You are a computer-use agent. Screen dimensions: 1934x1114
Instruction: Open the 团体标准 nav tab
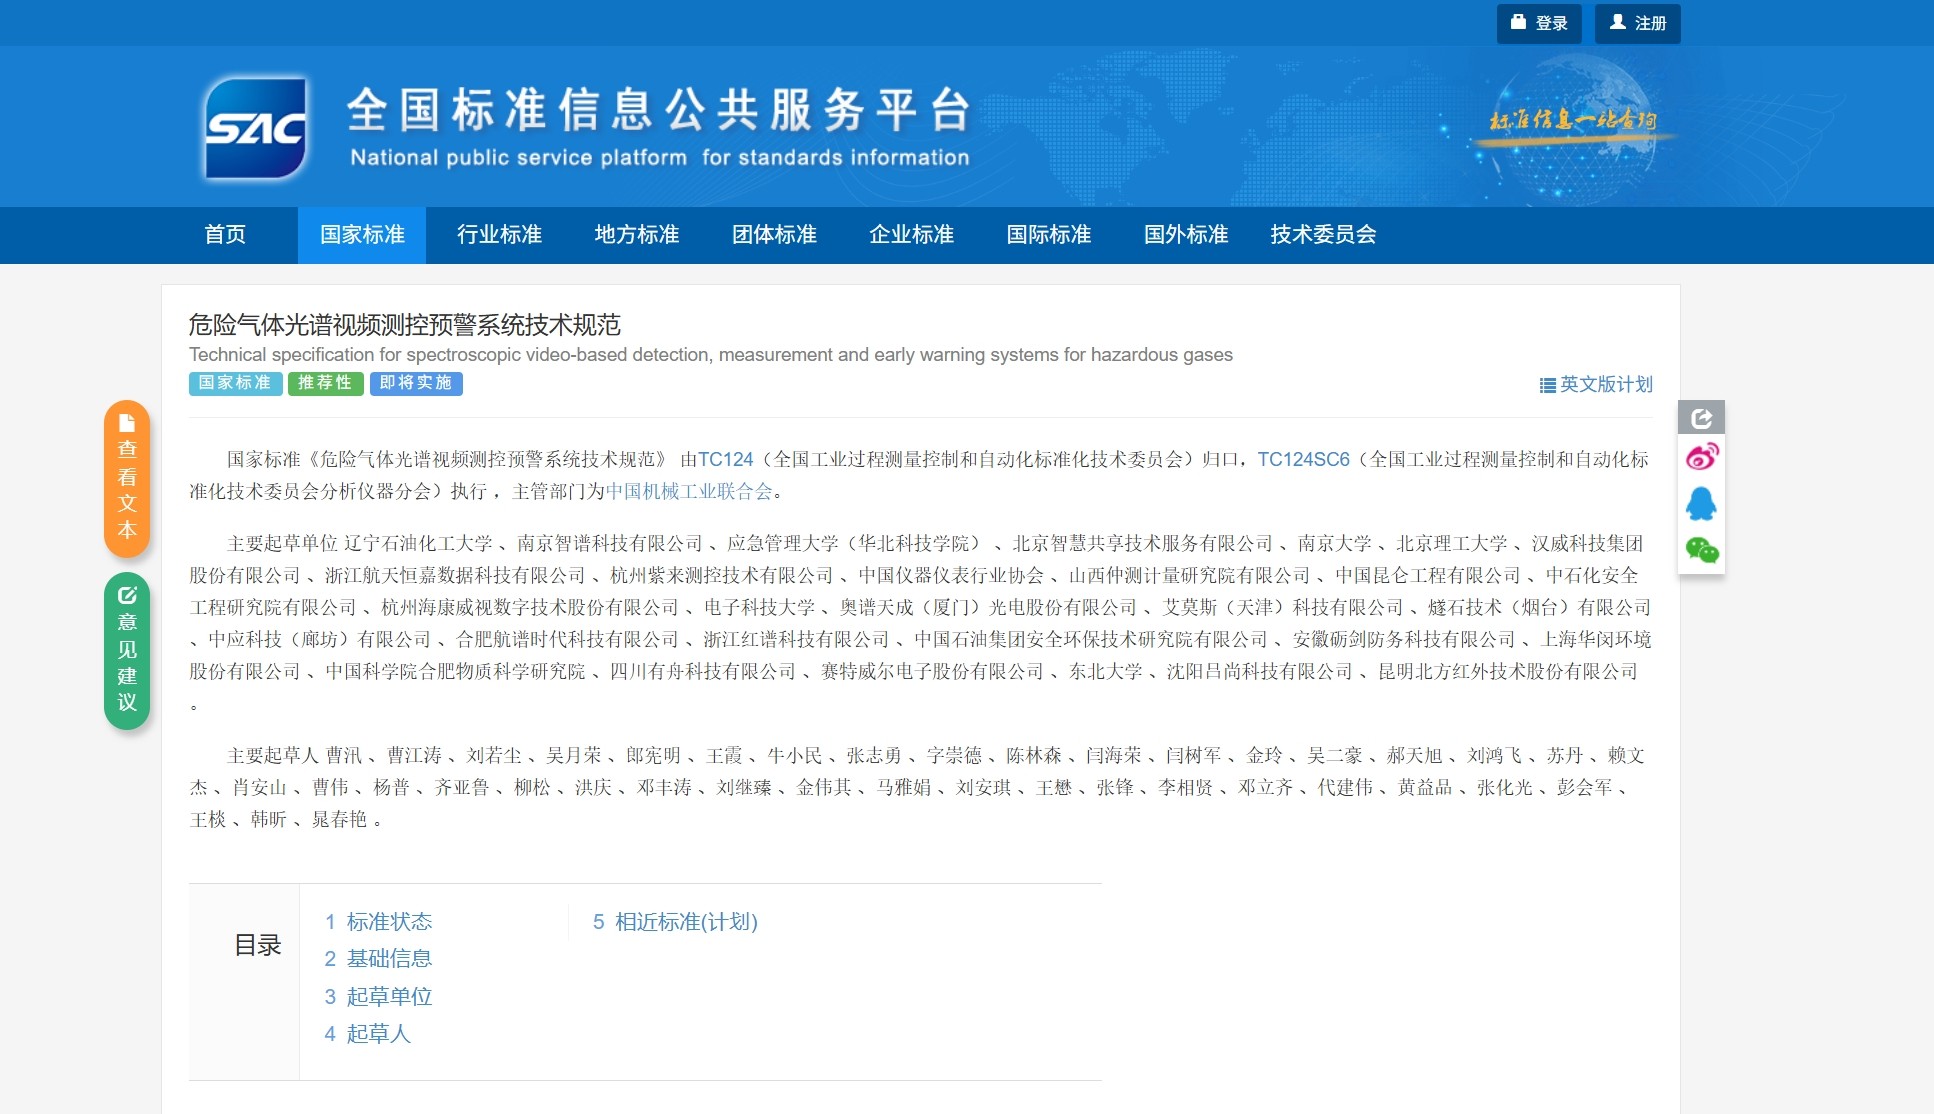pos(774,235)
